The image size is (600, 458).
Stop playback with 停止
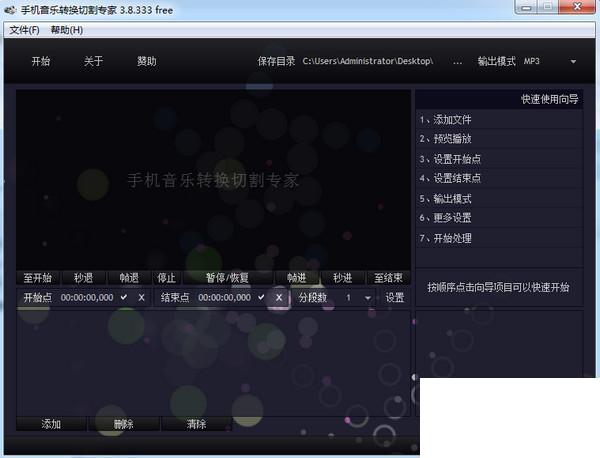tap(166, 278)
